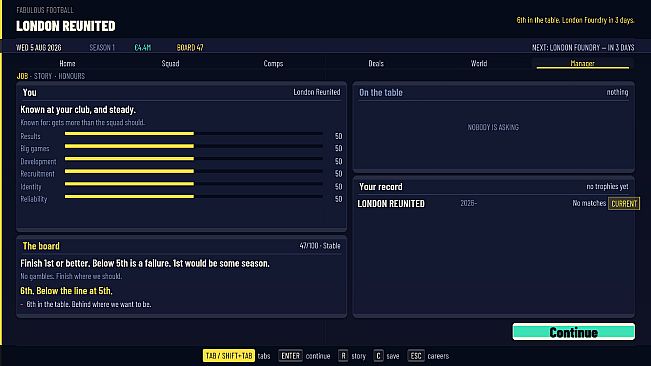Click the CURRENT badge in Your record
Viewport: 651px width, 366px height.
(624, 203)
